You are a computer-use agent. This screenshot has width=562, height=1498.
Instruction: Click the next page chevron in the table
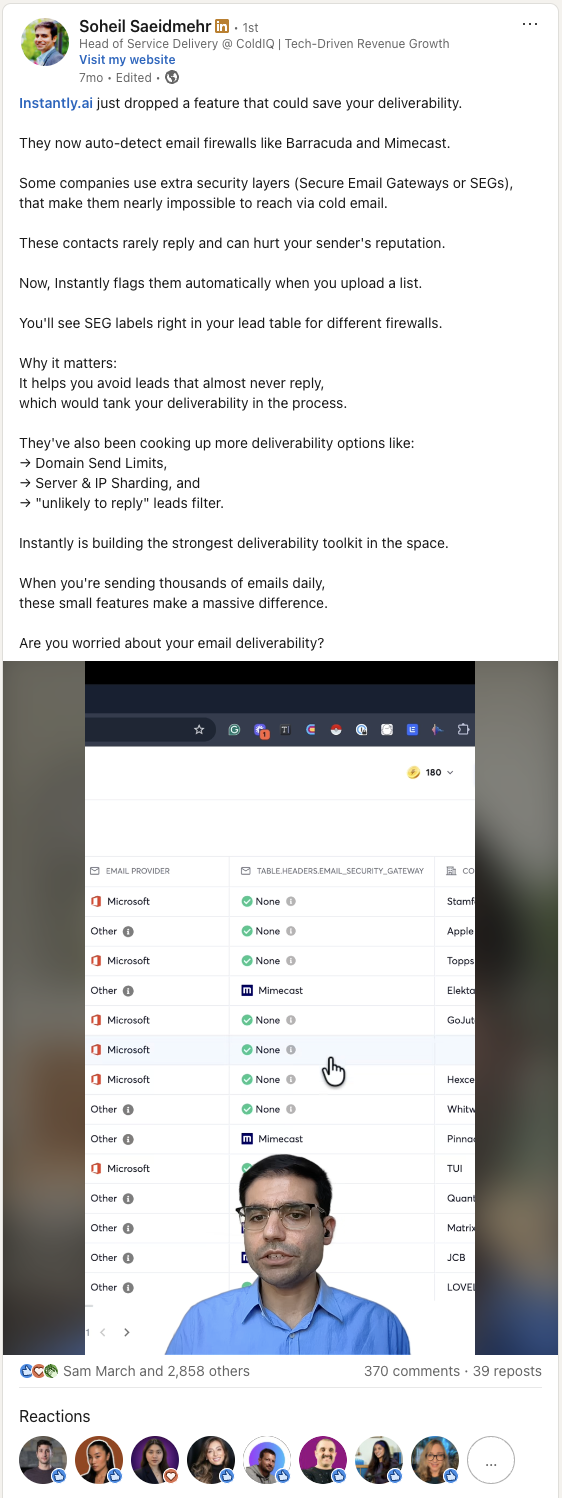click(127, 1332)
